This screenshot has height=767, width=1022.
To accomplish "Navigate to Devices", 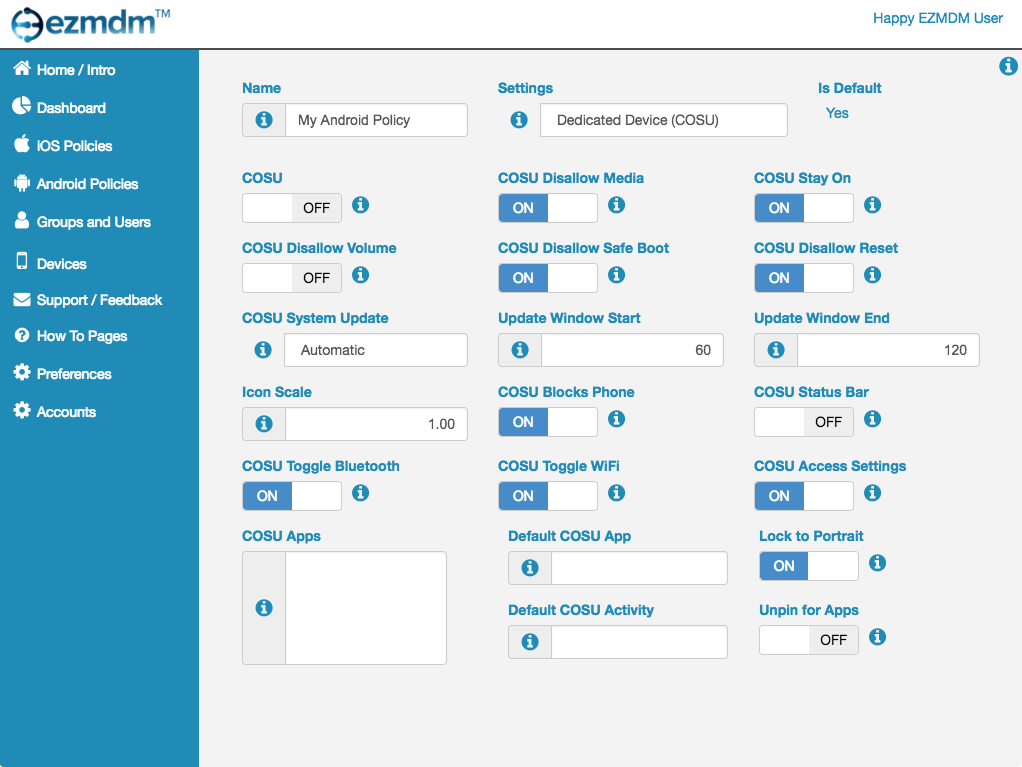I will click(50, 263).
